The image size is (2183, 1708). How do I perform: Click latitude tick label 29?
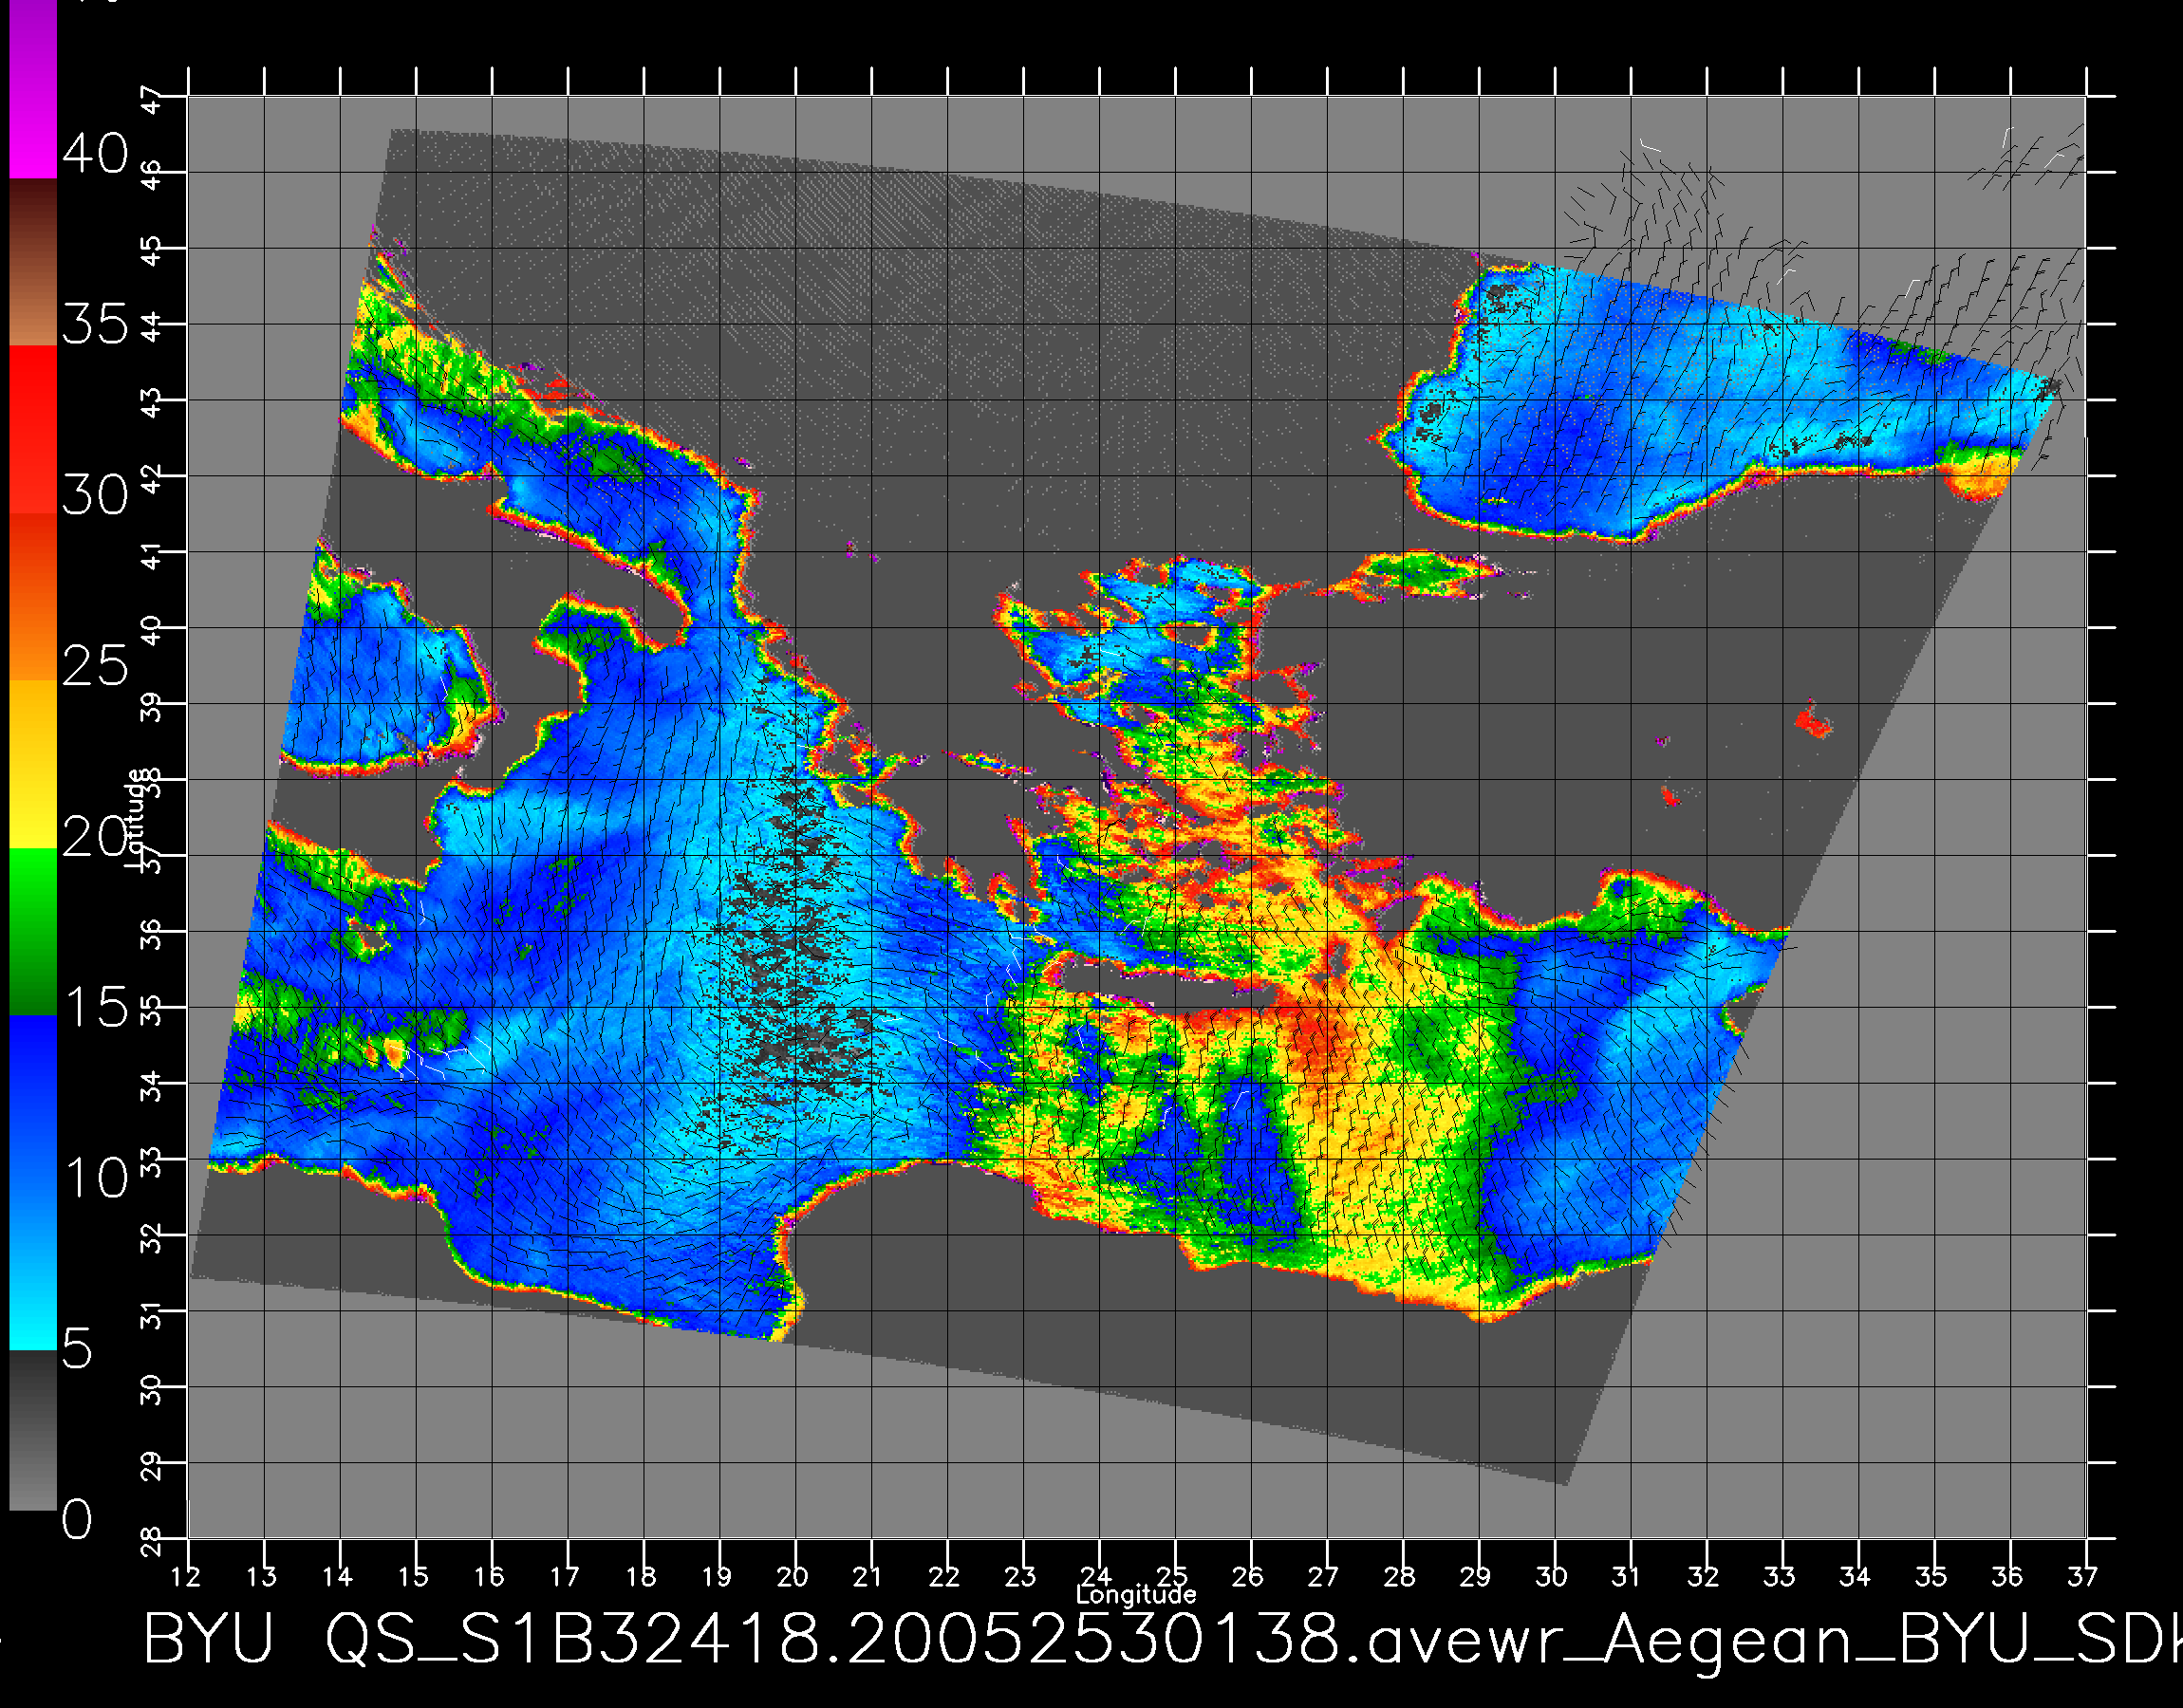(151, 1467)
